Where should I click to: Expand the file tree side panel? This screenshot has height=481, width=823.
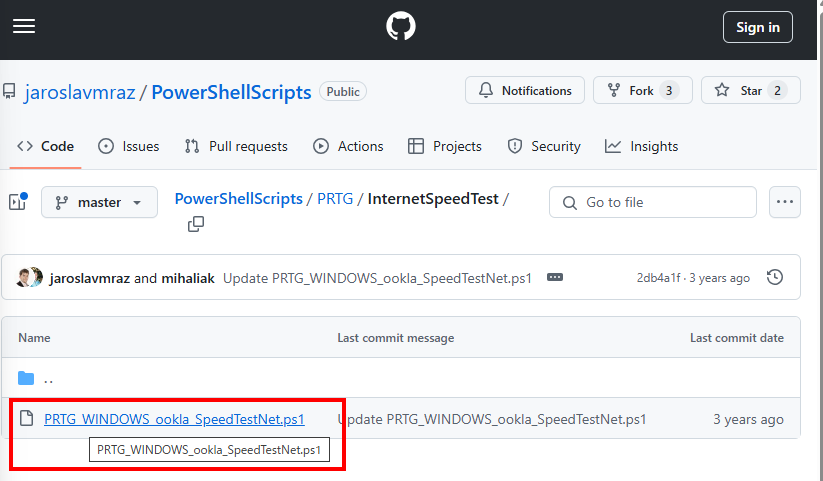(x=18, y=202)
